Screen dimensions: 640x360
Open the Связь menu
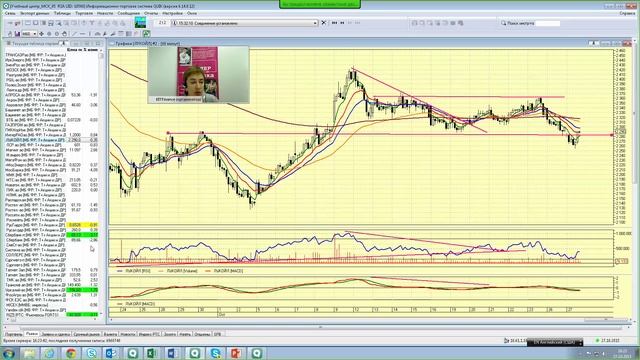[10, 13]
